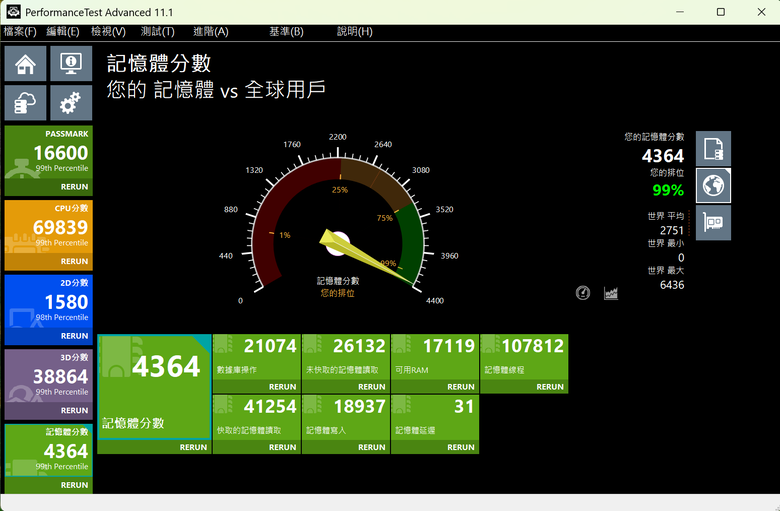Screen dimensions: 780x511
Task: Rerun the large 記憶體分數 tile
Action: coord(193,447)
